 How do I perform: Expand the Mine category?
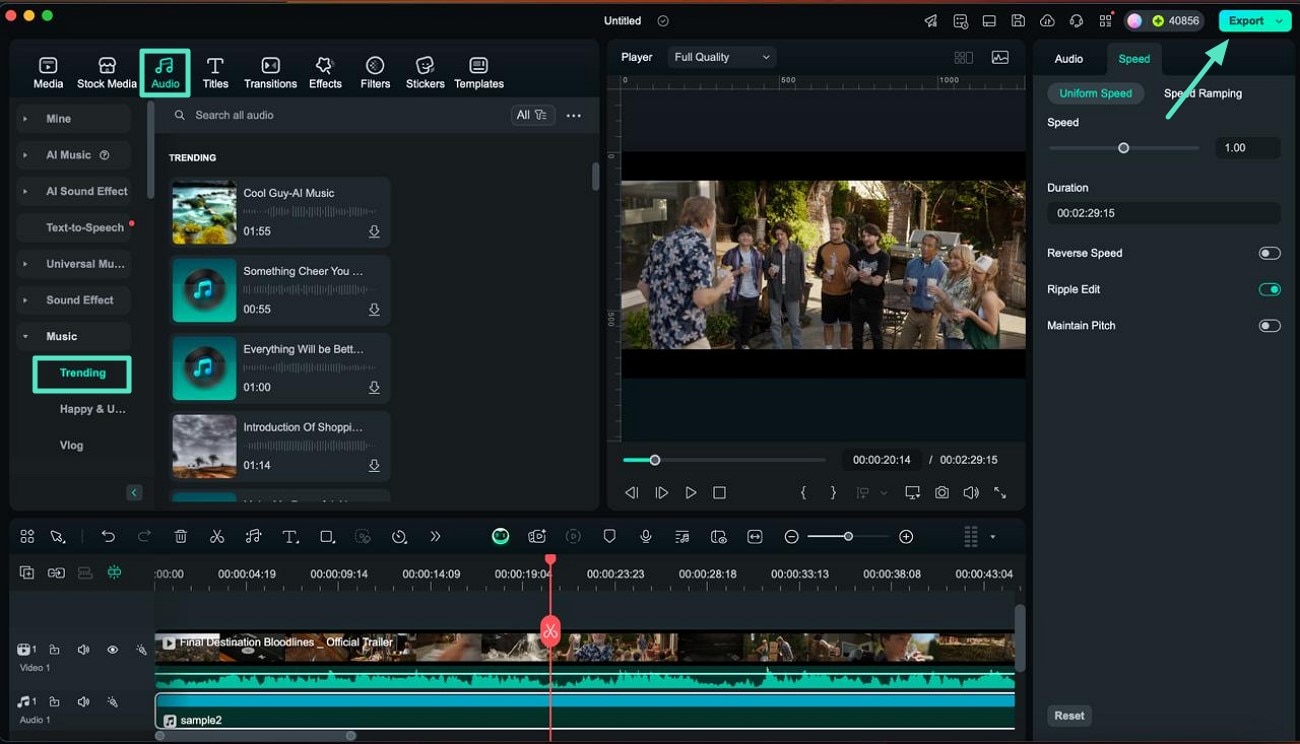[74, 119]
